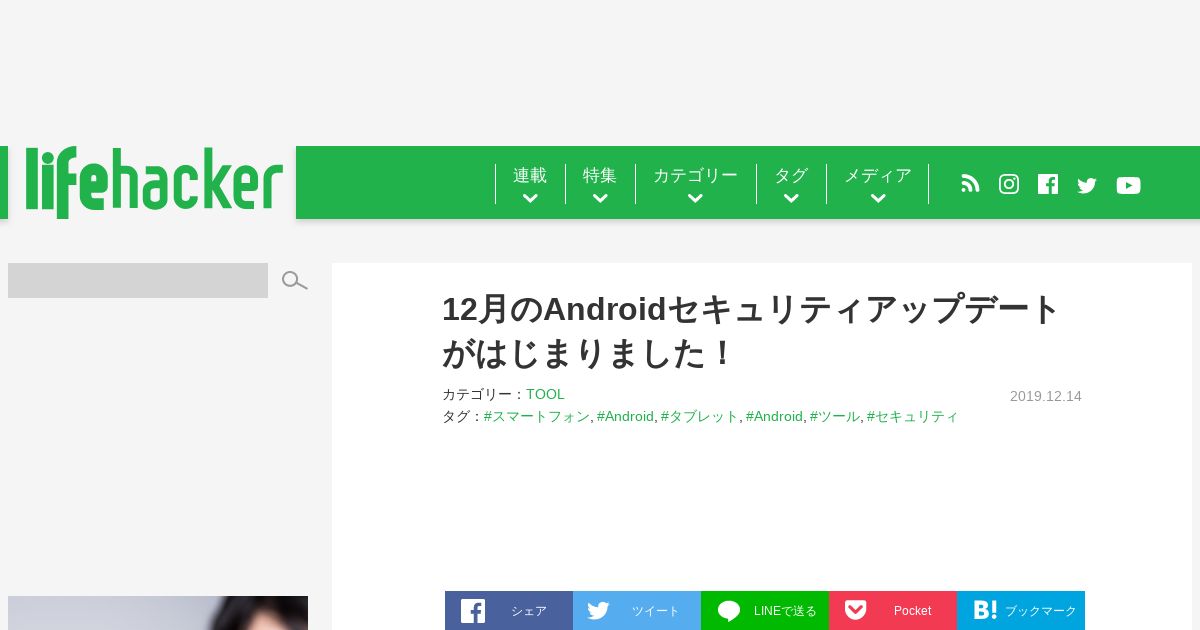
Task: Expand chevron under 特集
Action: [600, 199]
